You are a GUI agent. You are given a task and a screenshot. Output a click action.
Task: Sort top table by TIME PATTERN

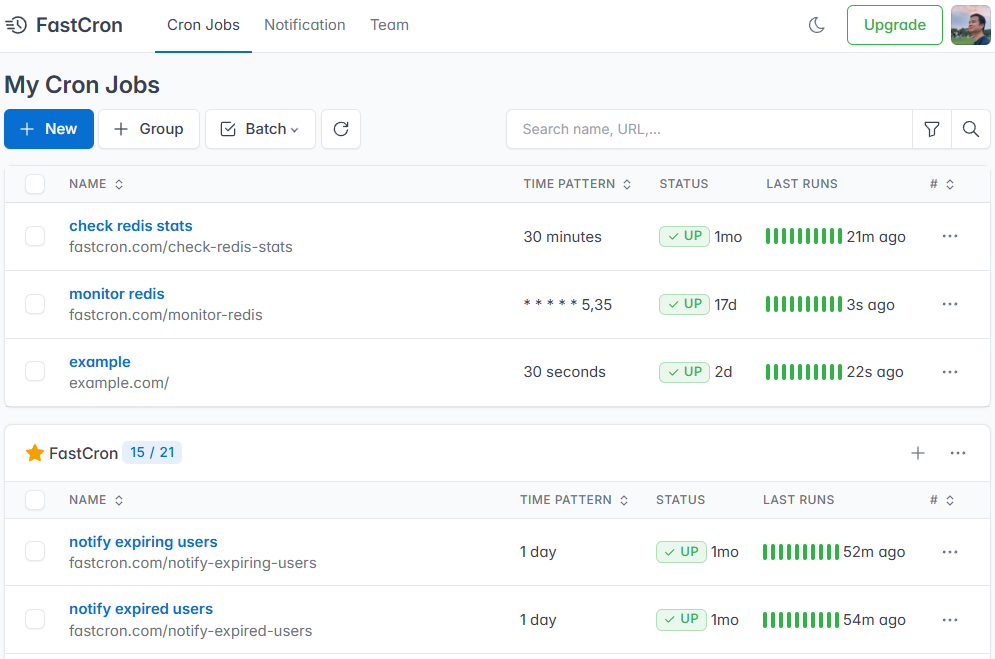tap(577, 184)
